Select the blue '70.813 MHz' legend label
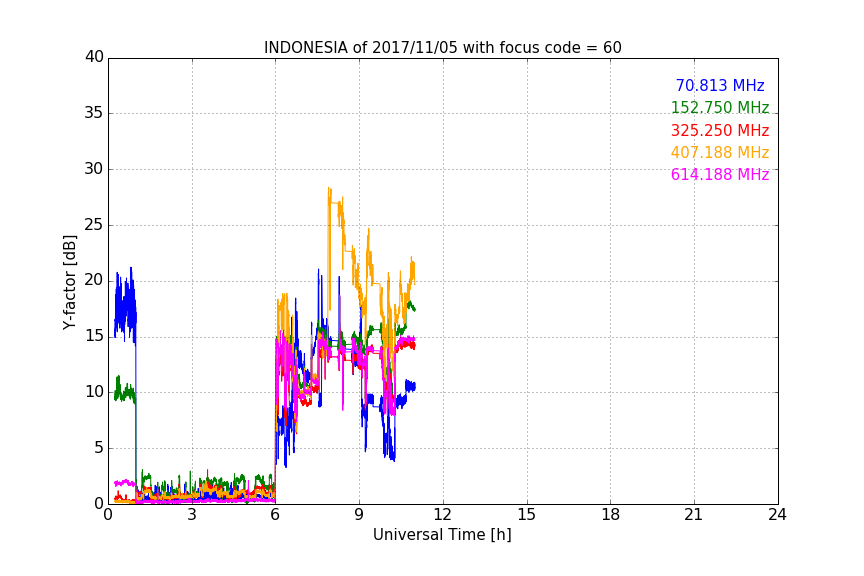The height and width of the screenshot is (576, 864). tap(720, 85)
